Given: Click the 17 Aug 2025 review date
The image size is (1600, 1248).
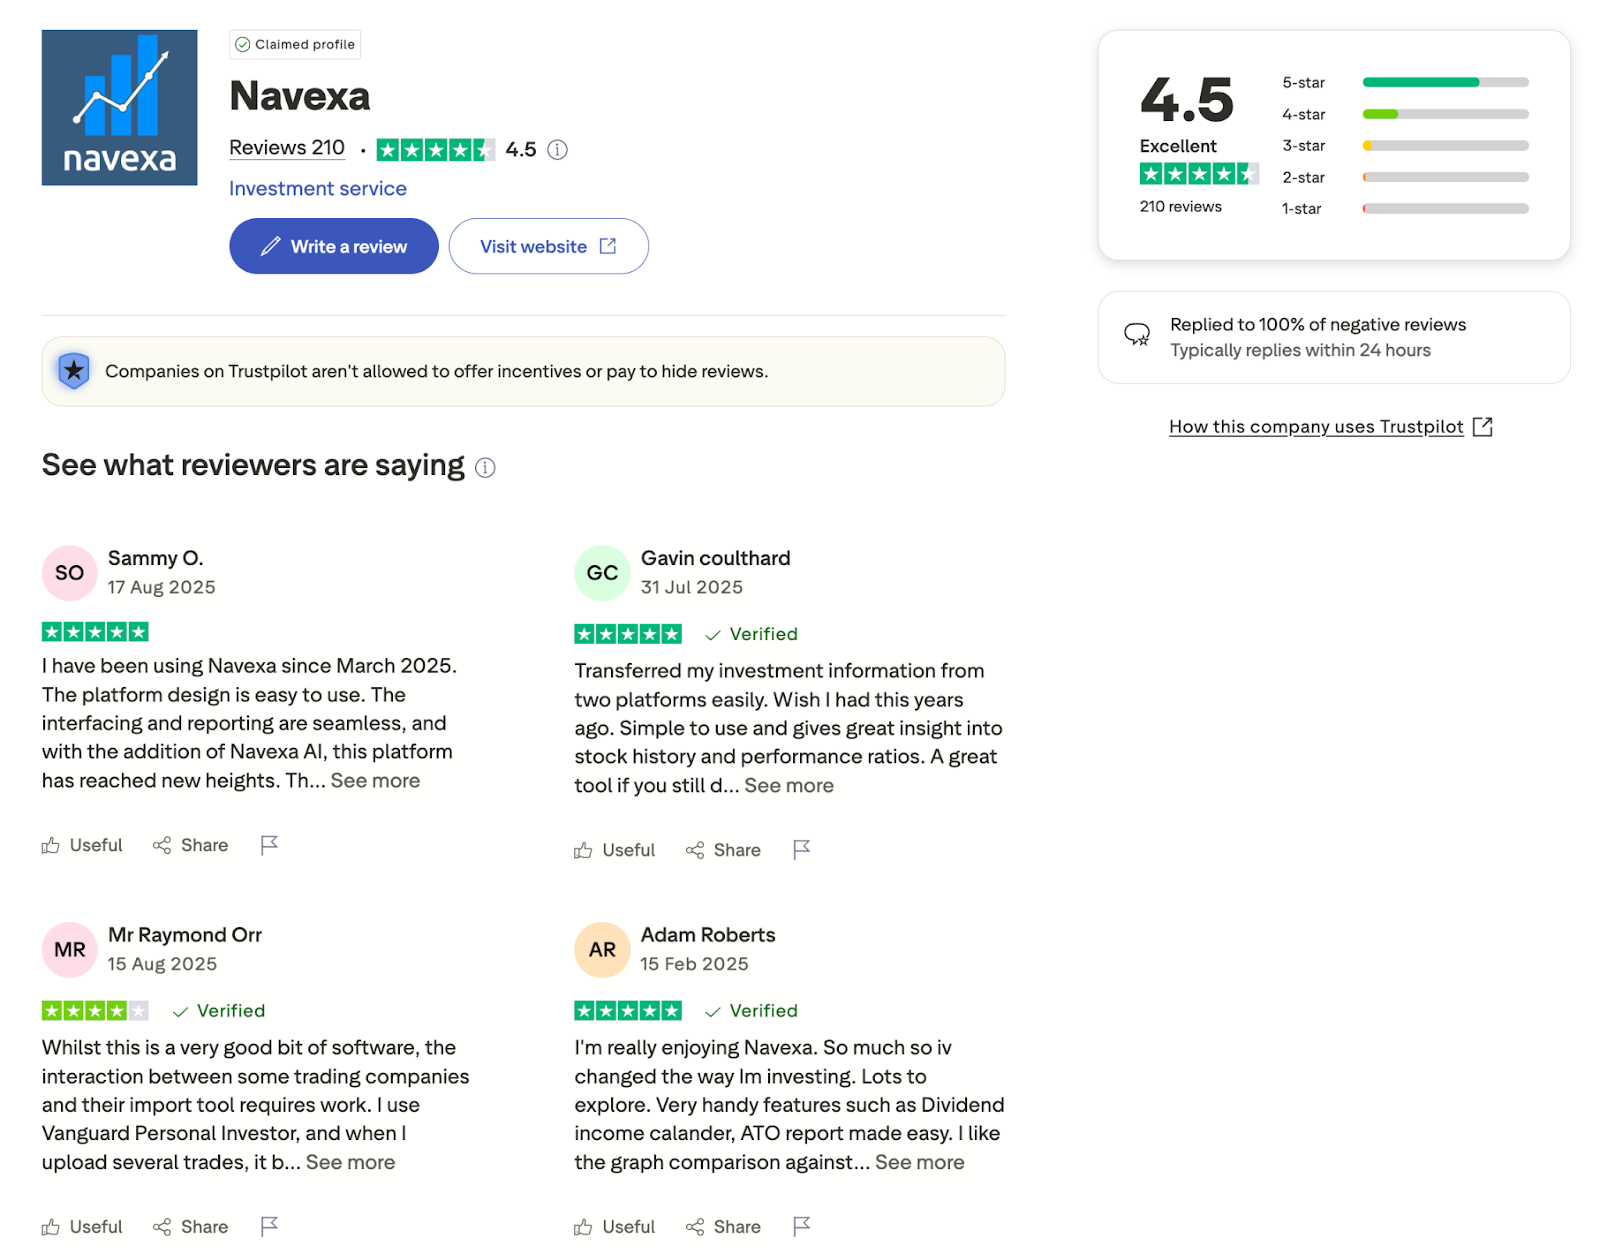Looking at the screenshot, I should (162, 587).
